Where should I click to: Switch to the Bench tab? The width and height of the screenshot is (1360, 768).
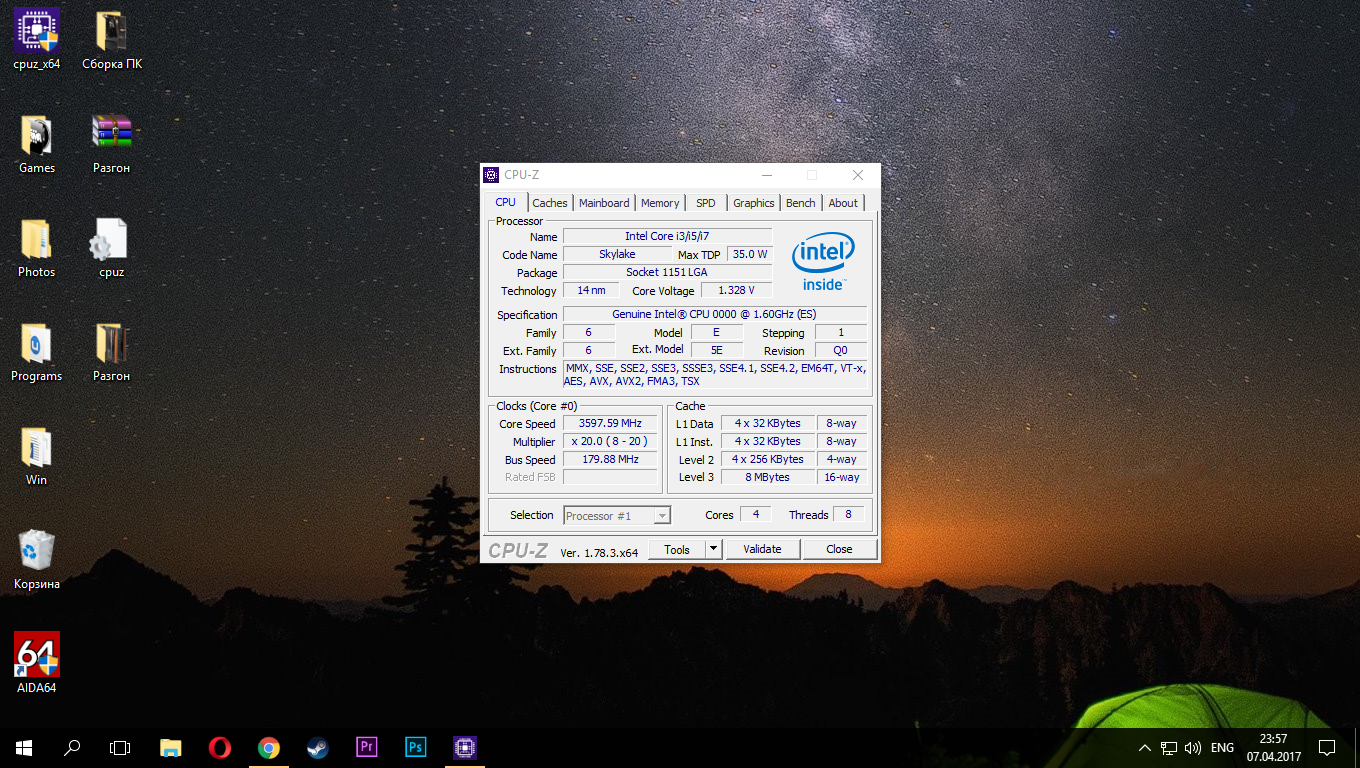(800, 203)
